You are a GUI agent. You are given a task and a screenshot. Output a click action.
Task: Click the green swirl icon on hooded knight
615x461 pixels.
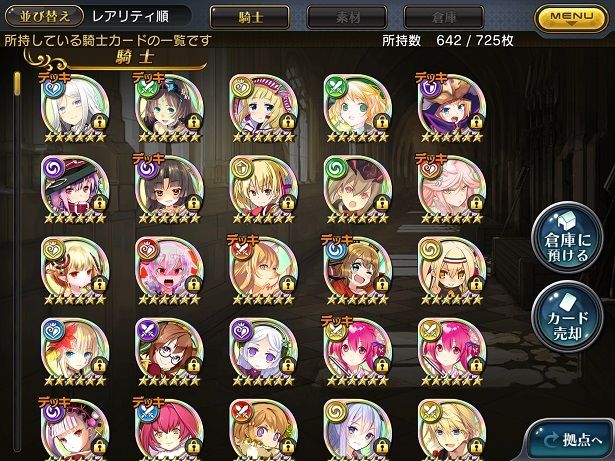pyautogui.click(x=336, y=169)
